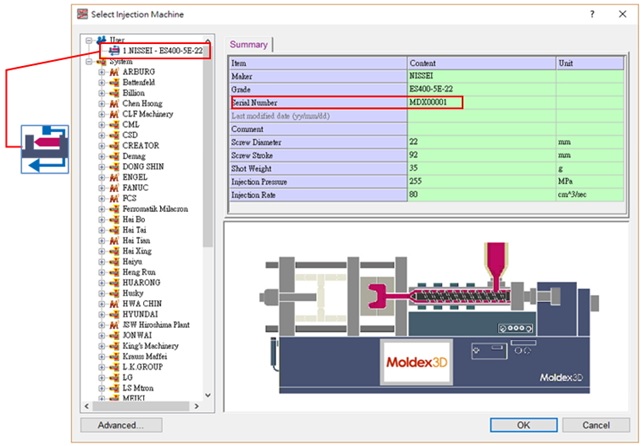Confirm with the OK button
The image size is (643, 446).
click(523, 425)
